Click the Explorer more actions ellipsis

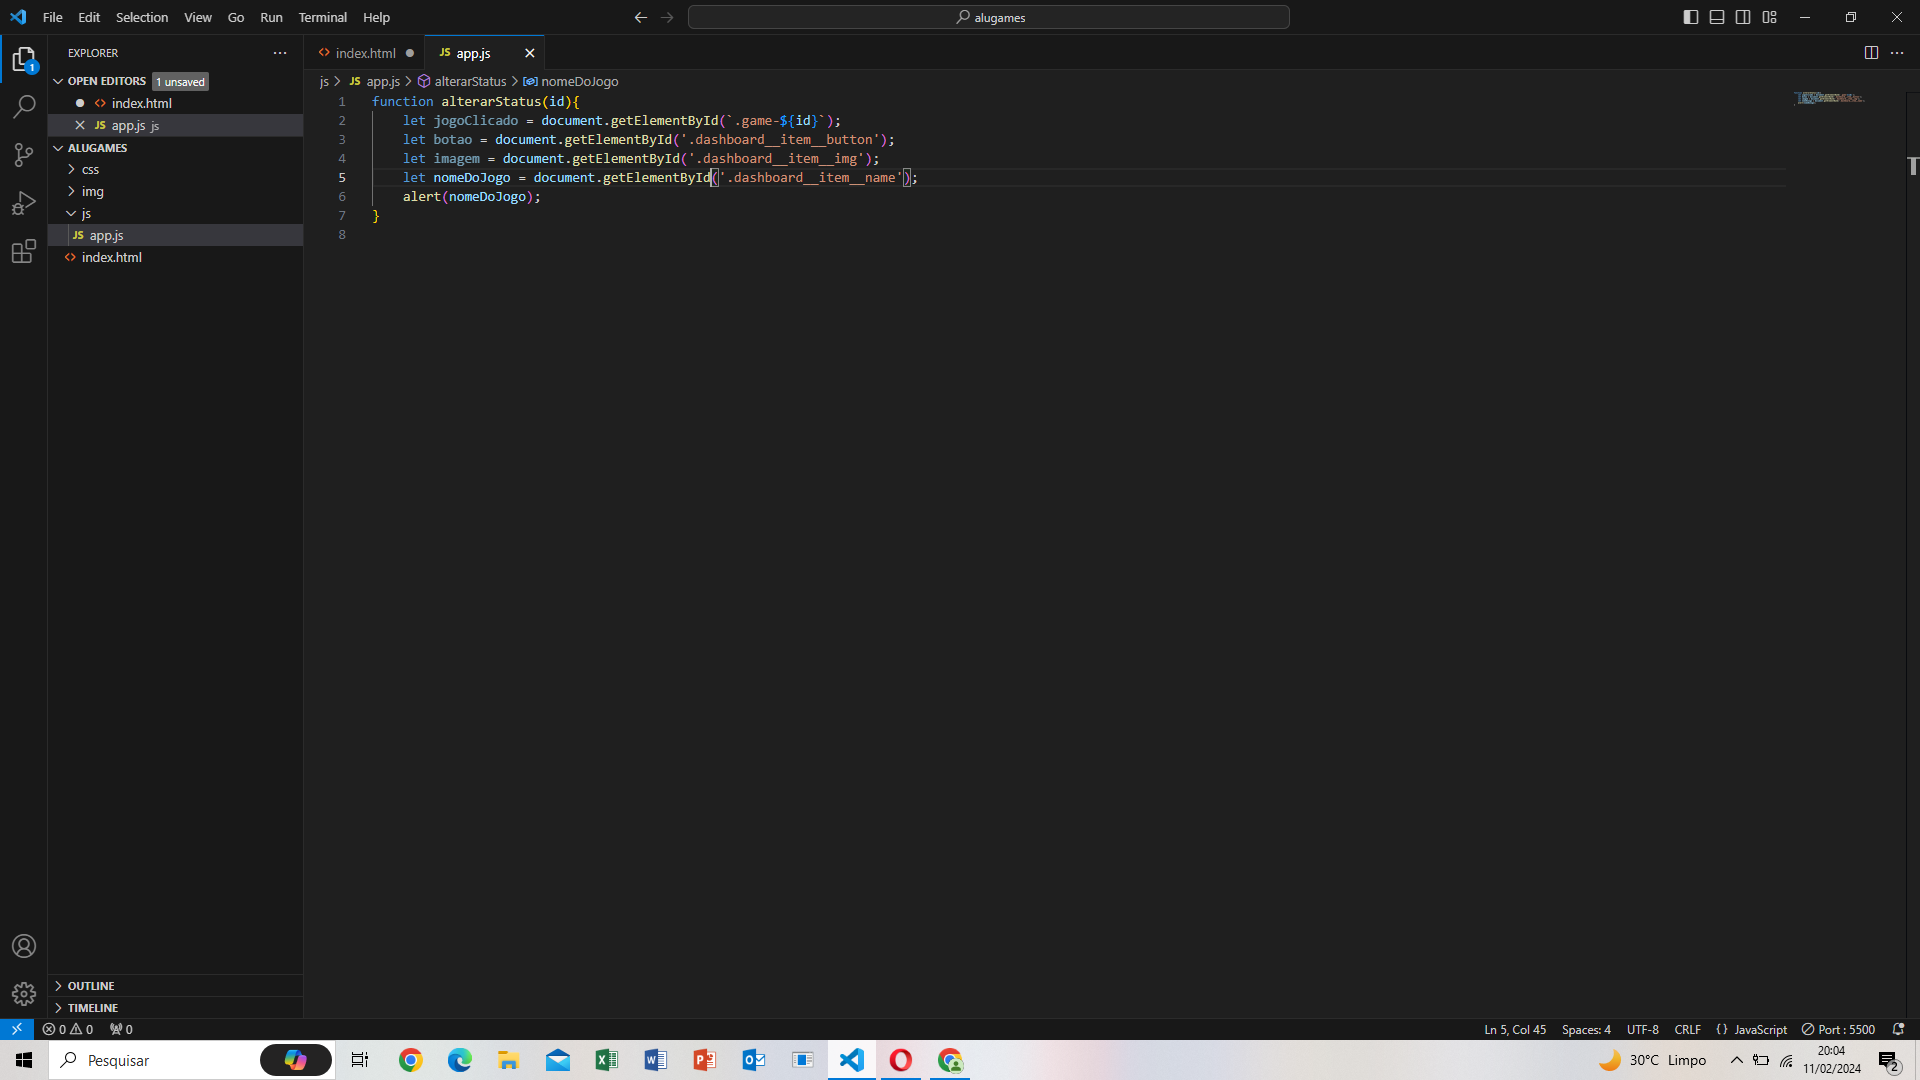[280, 53]
